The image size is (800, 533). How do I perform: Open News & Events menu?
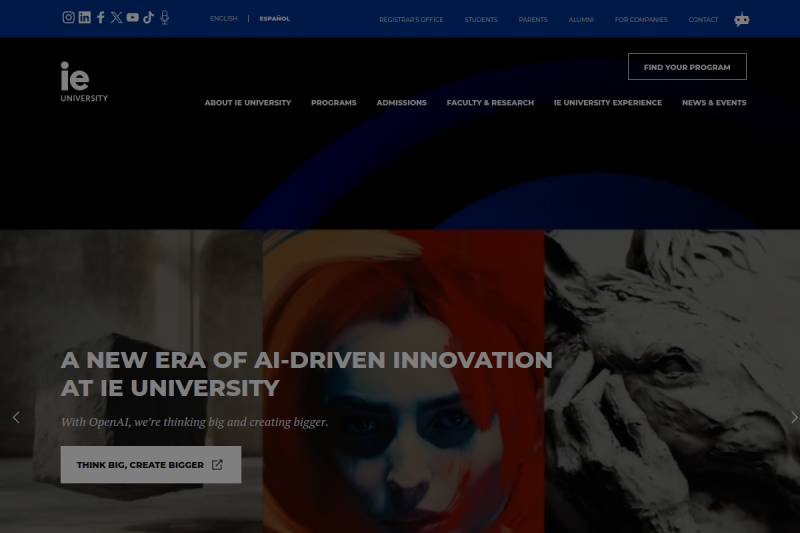click(714, 103)
